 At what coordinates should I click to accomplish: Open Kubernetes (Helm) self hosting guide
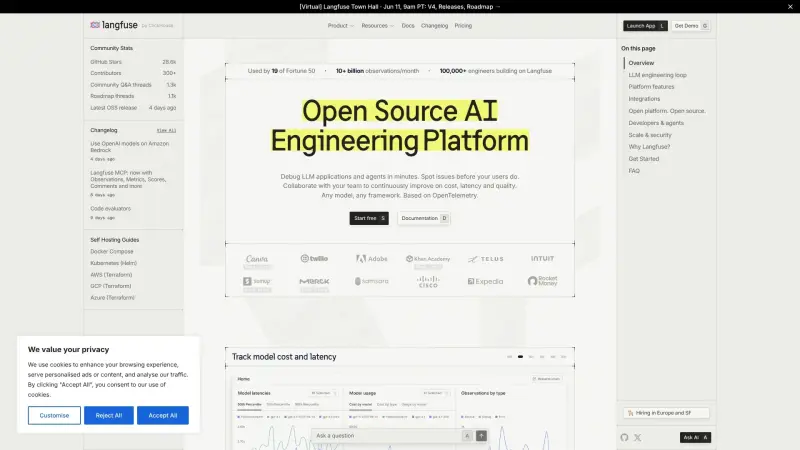tap(113, 263)
